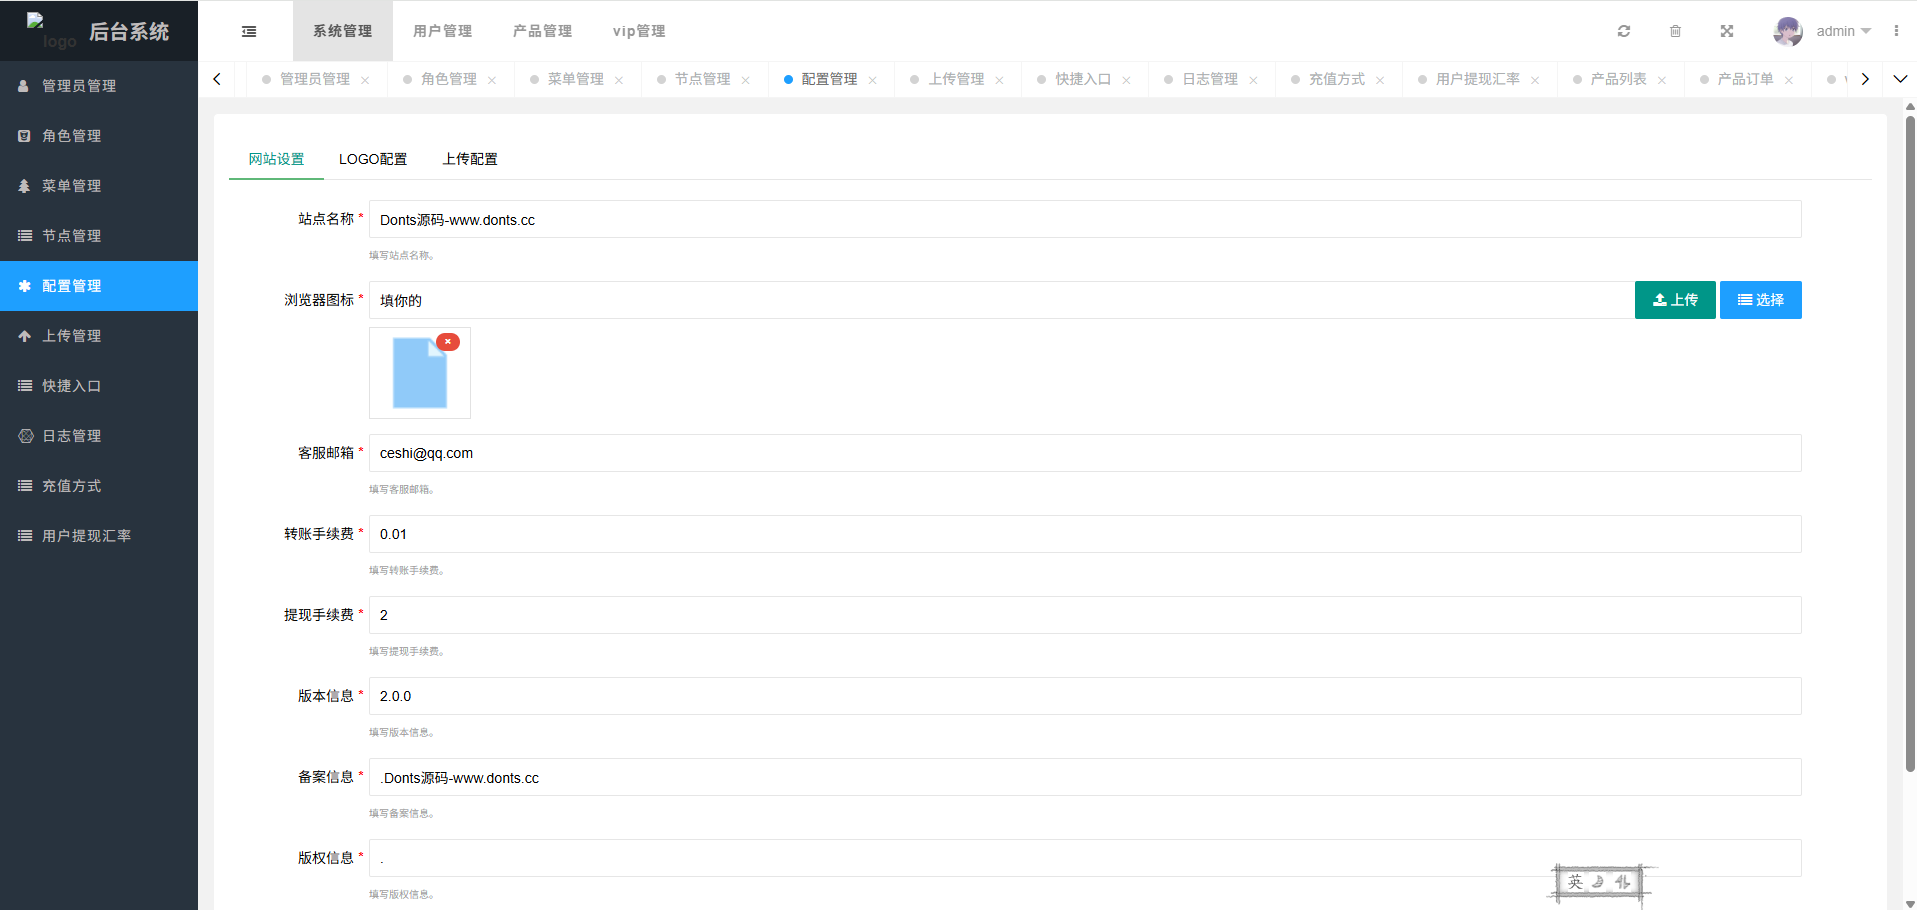Close the 角色管理 tab
This screenshot has width=1917, height=910.
coord(492,81)
